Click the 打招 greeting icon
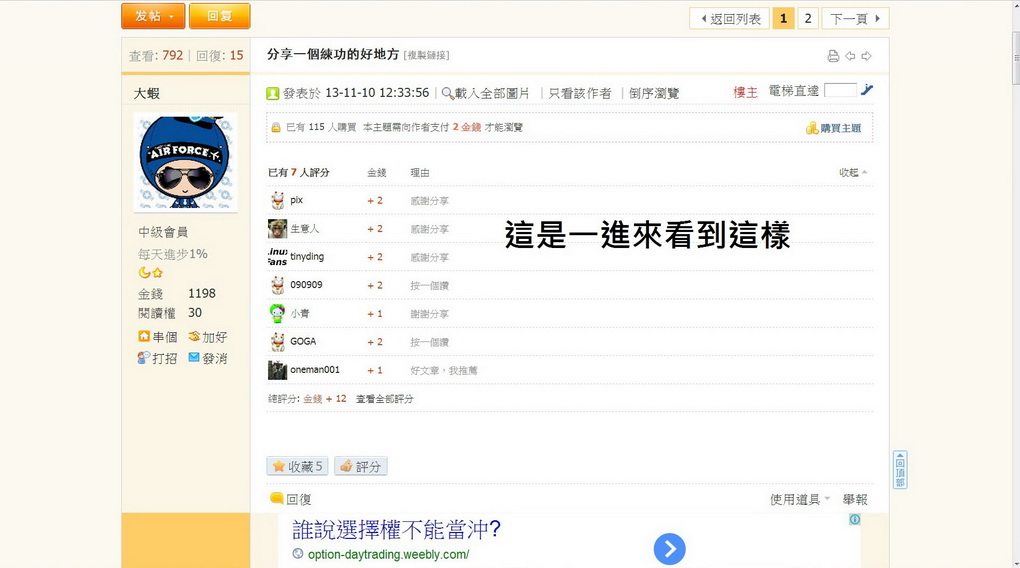Image resolution: width=1020 pixels, height=568 pixels. tap(144, 357)
